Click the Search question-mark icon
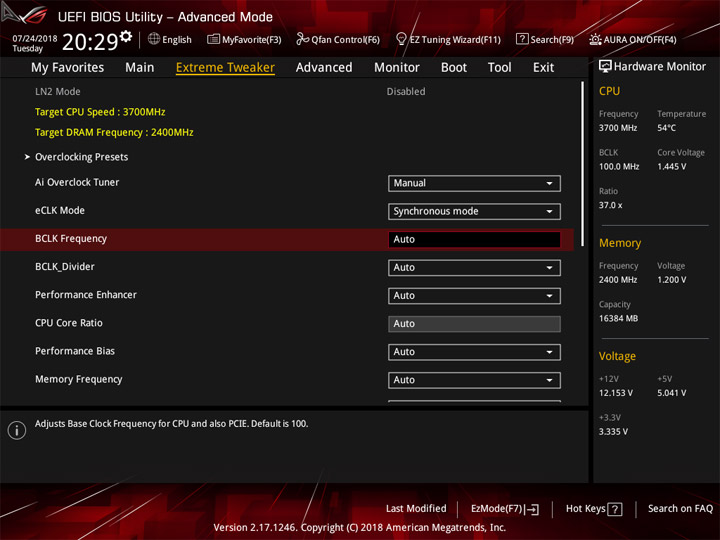The height and width of the screenshot is (540, 720). [x=522, y=39]
